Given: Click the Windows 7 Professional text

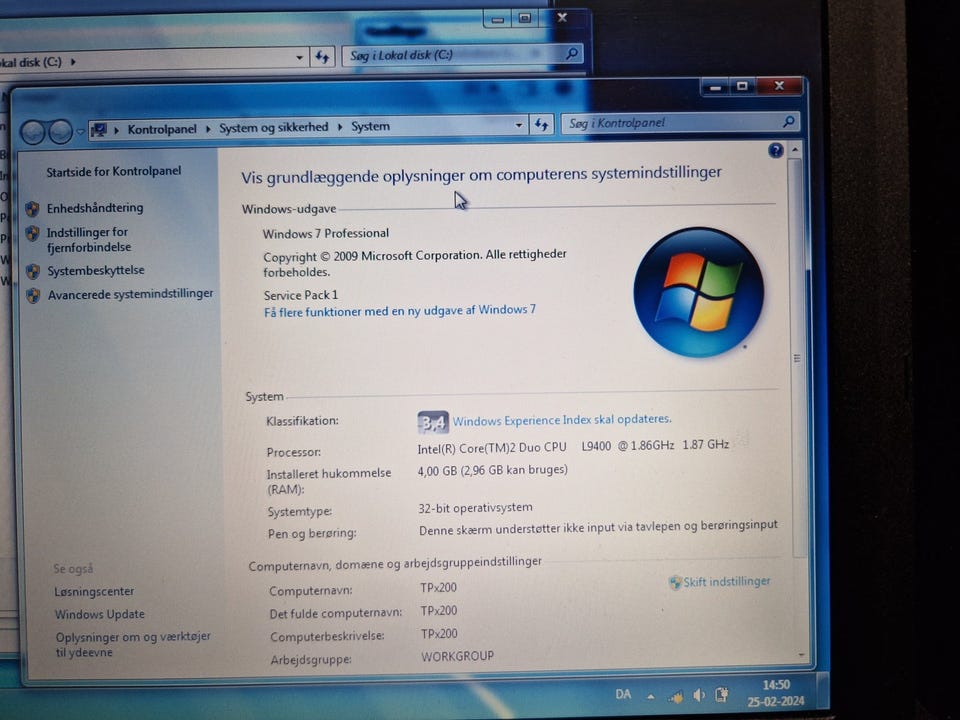Looking at the screenshot, I should pos(326,233).
